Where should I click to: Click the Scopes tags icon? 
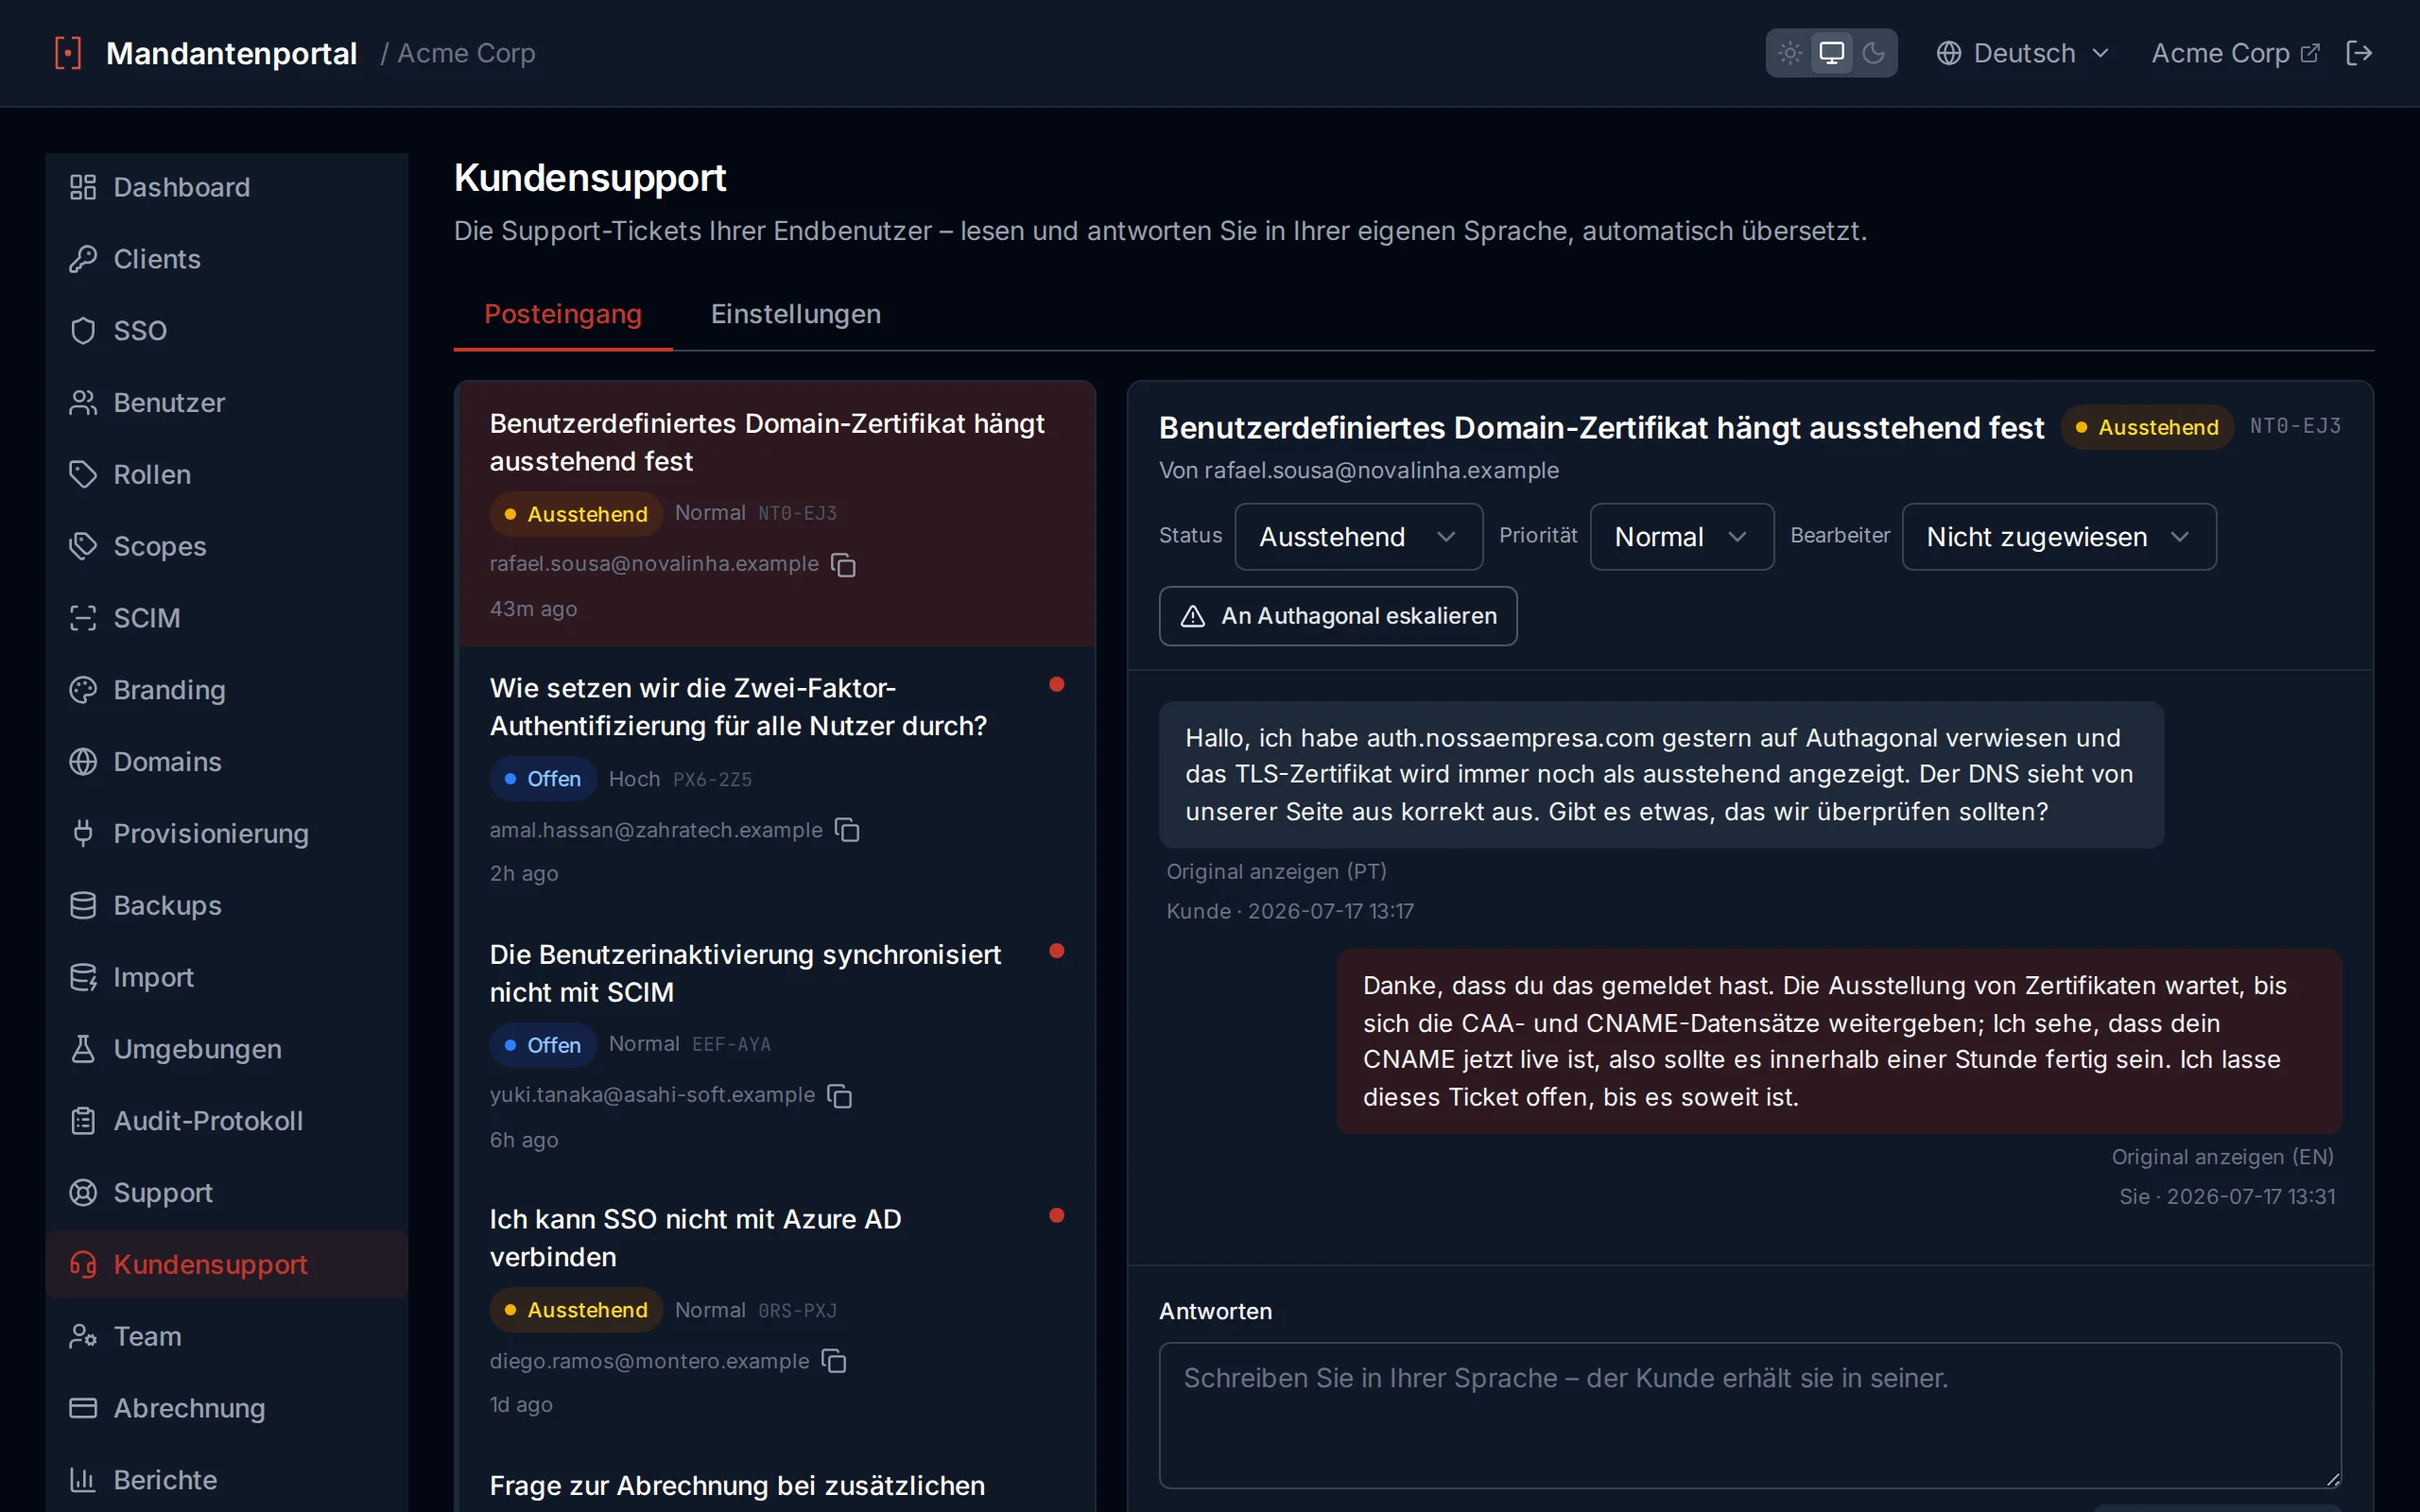(x=83, y=546)
